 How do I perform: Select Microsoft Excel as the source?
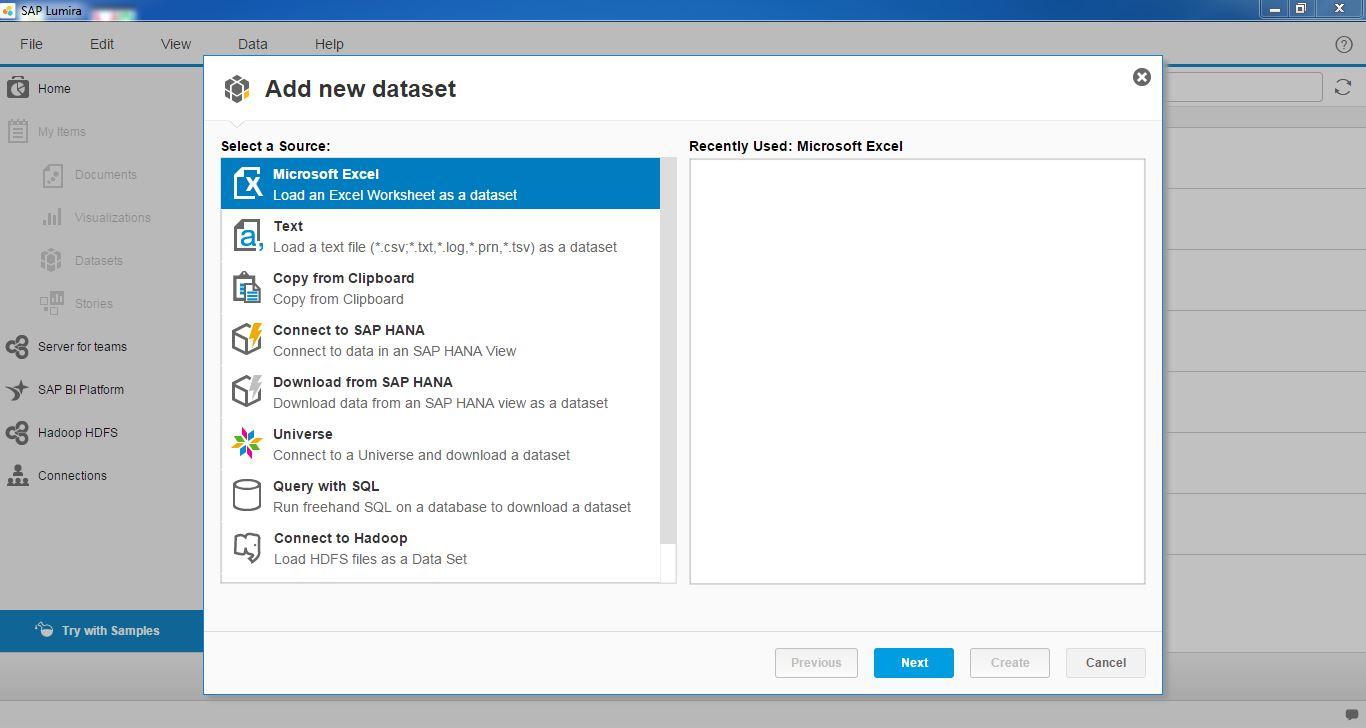[440, 183]
